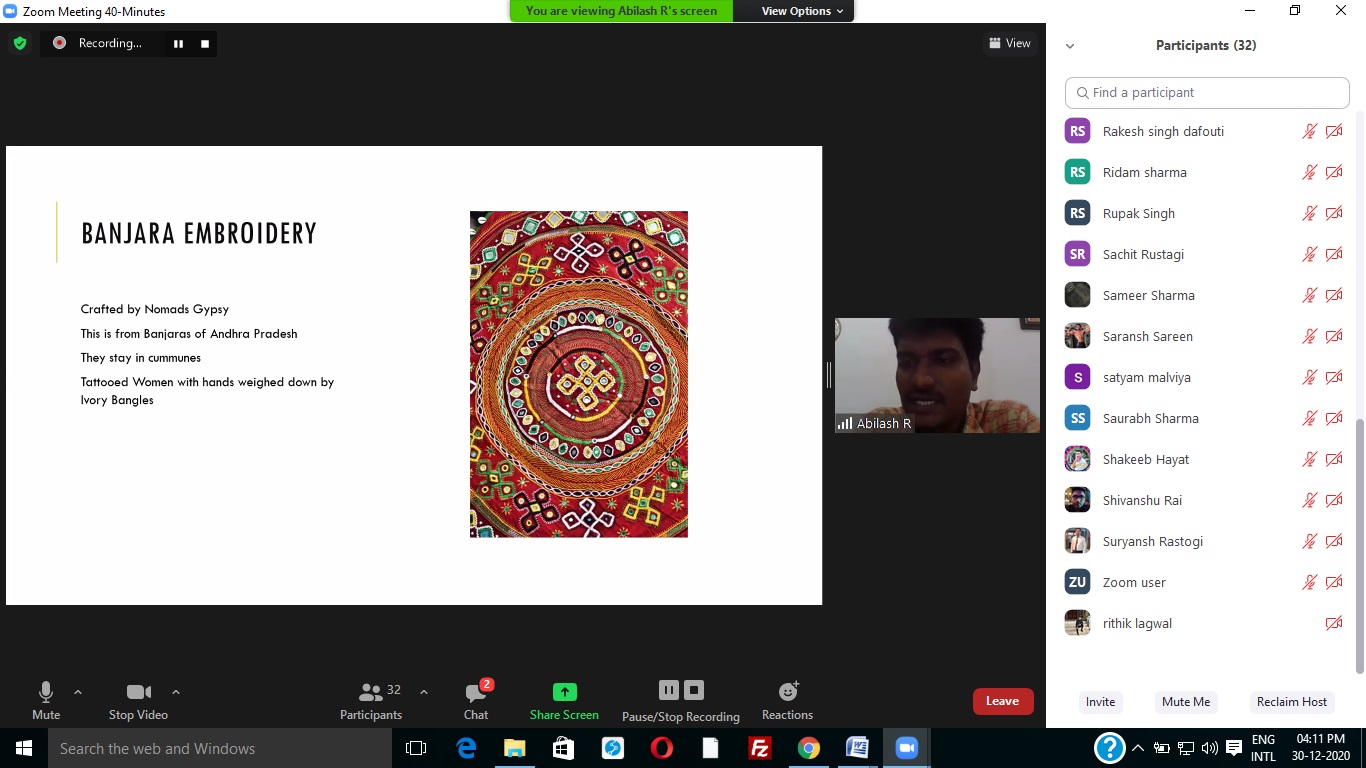Open the Participants panel icon
1366x768 pixels.
(371, 692)
